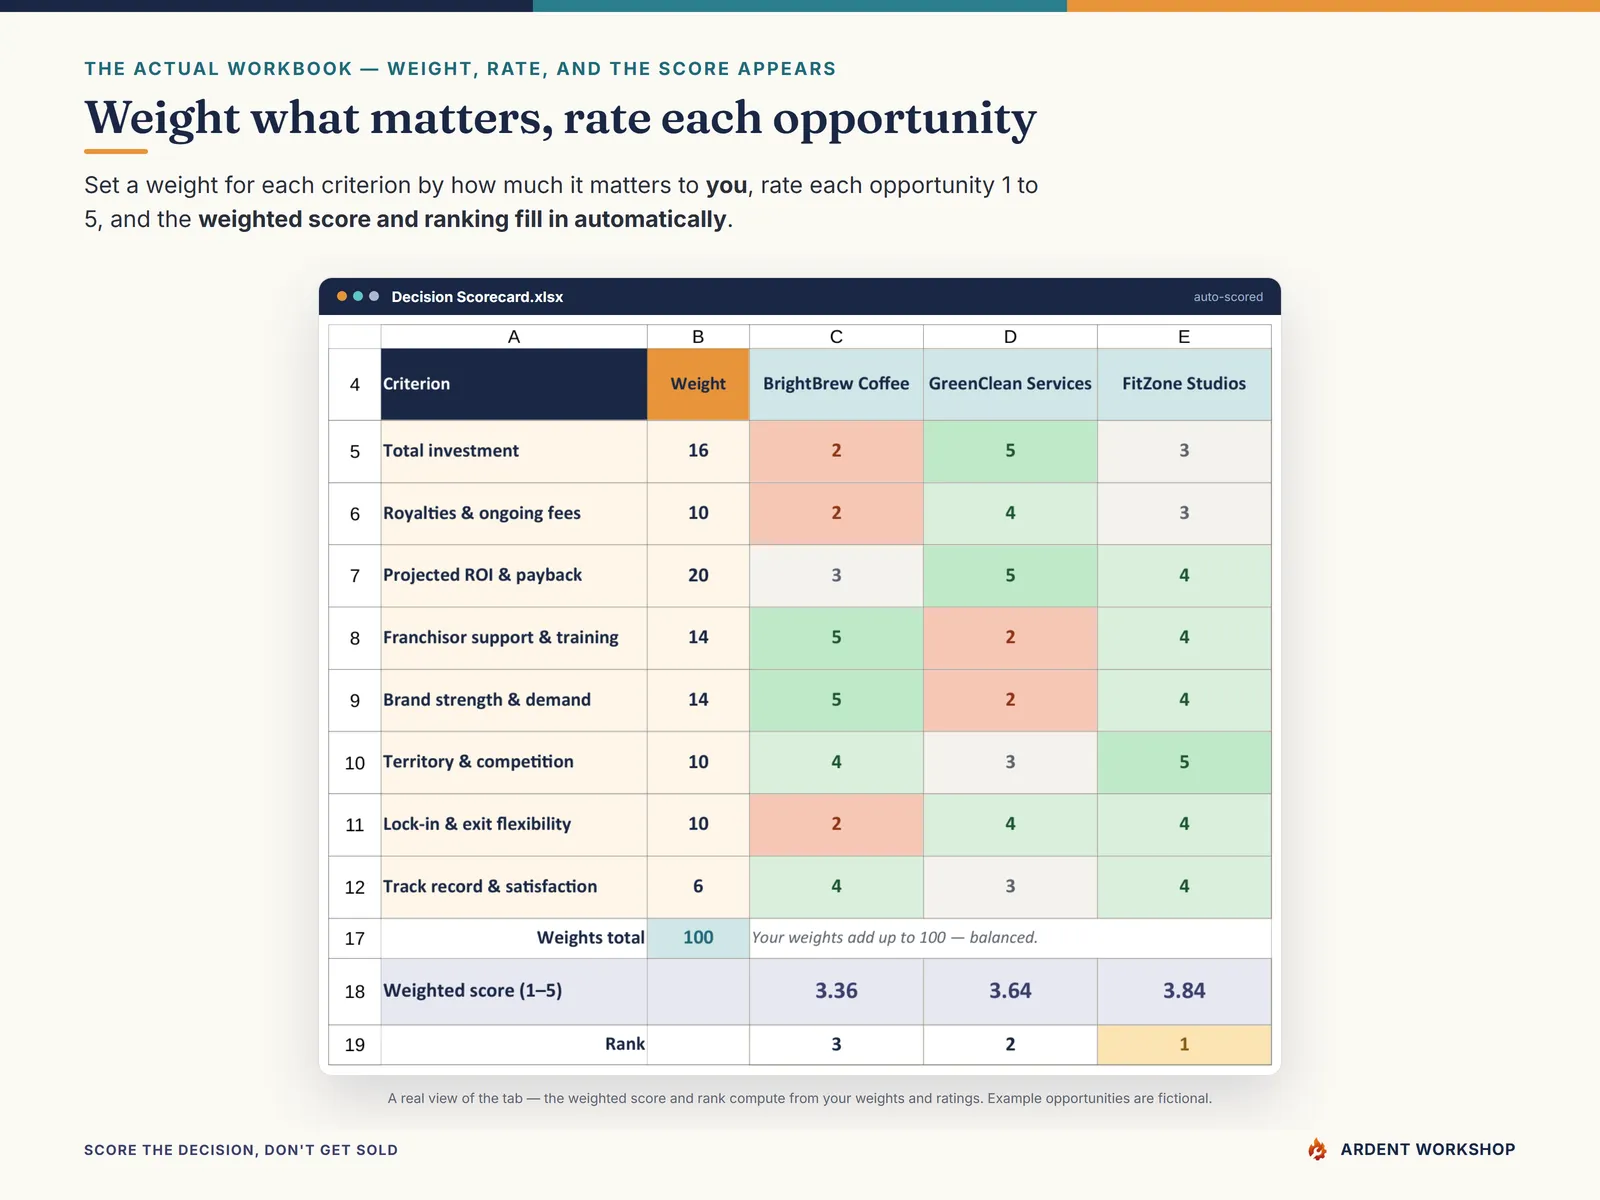
Task: Click the 'Weight what matters' slide heading
Action: click(x=560, y=118)
